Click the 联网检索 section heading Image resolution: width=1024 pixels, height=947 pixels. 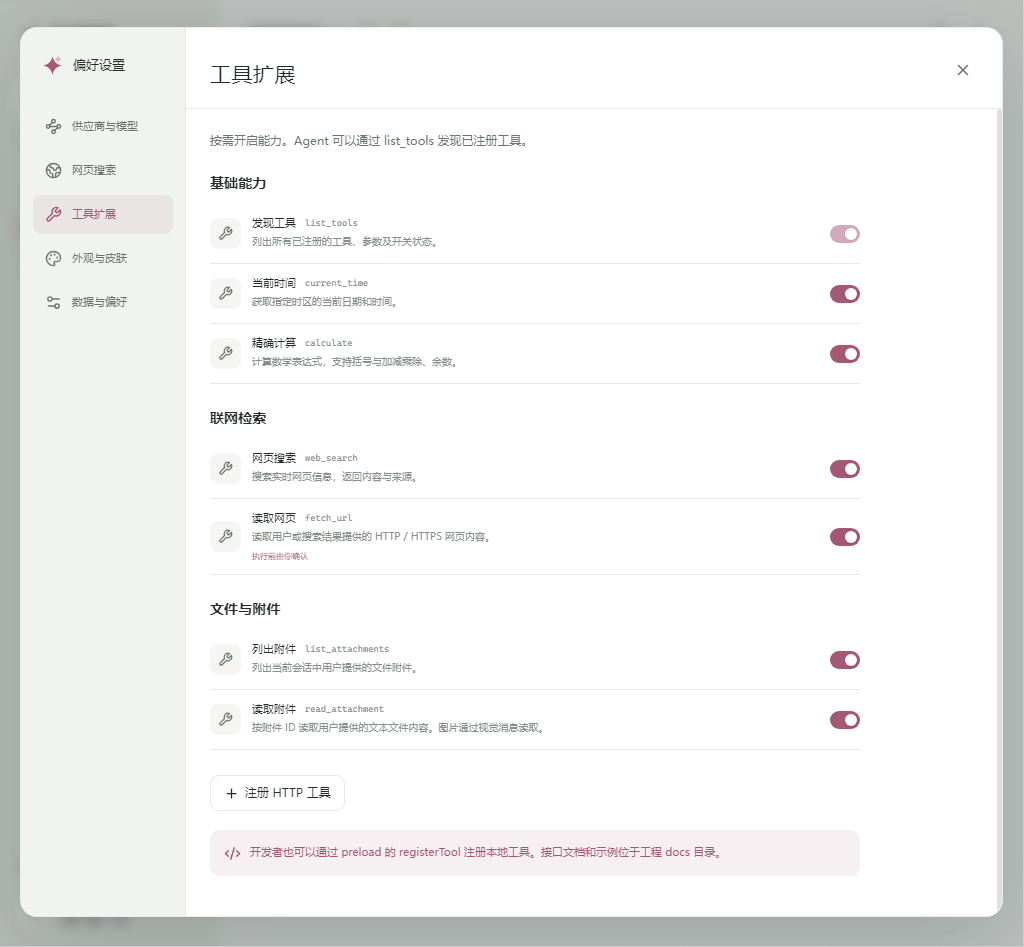click(238, 418)
